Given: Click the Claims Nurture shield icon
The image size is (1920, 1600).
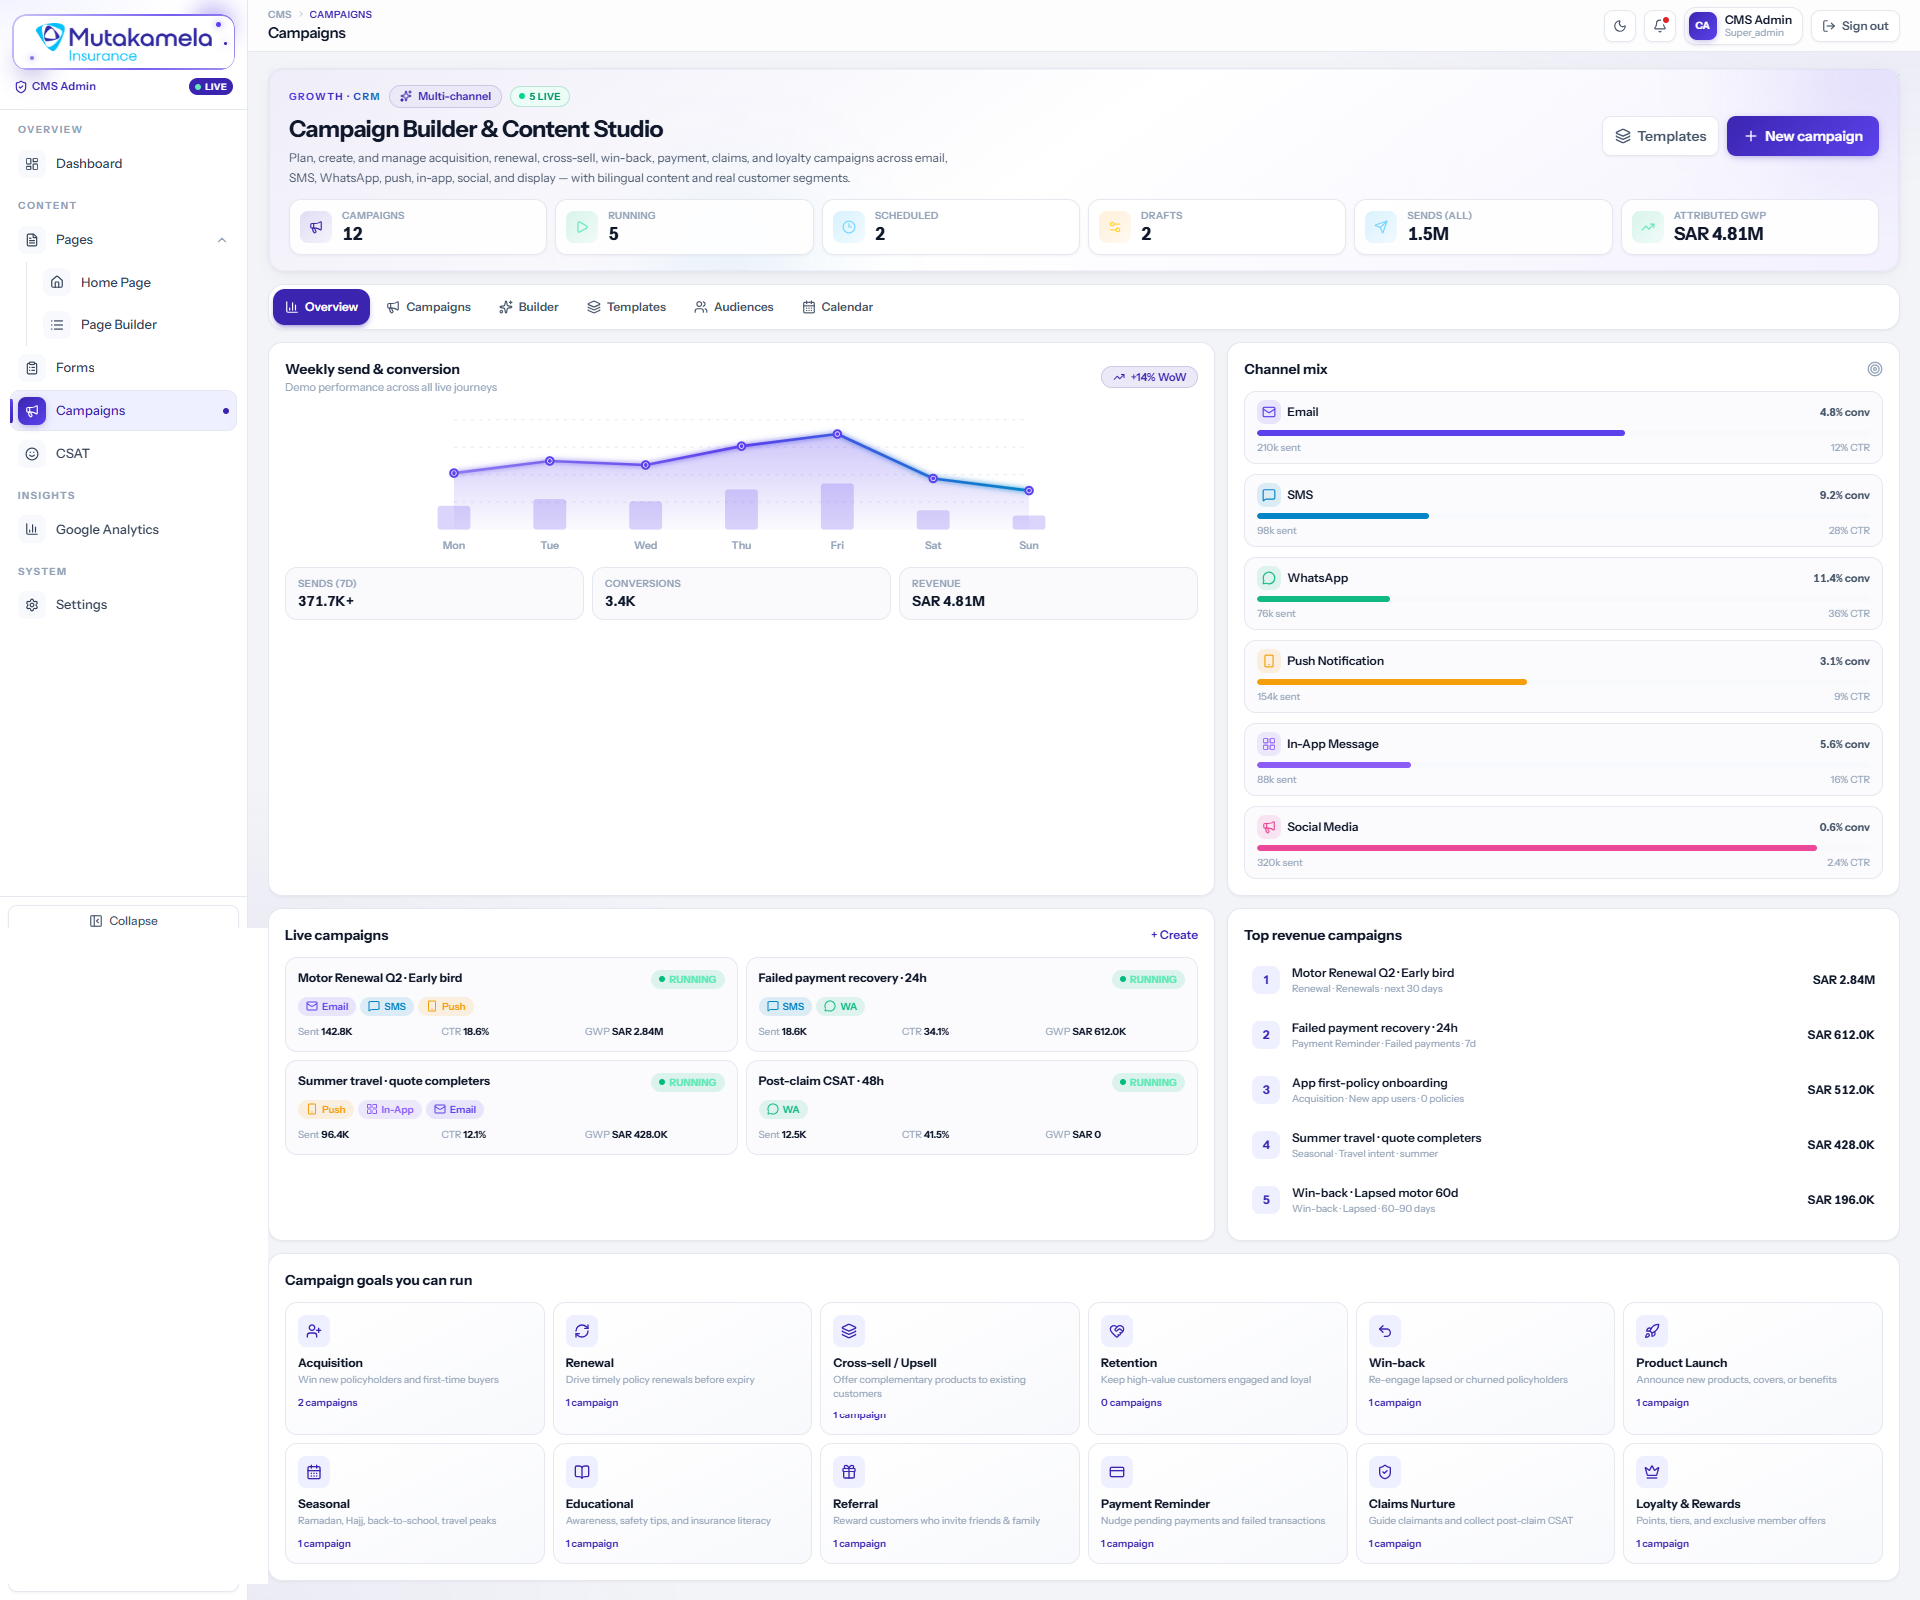Looking at the screenshot, I should [x=1385, y=1472].
